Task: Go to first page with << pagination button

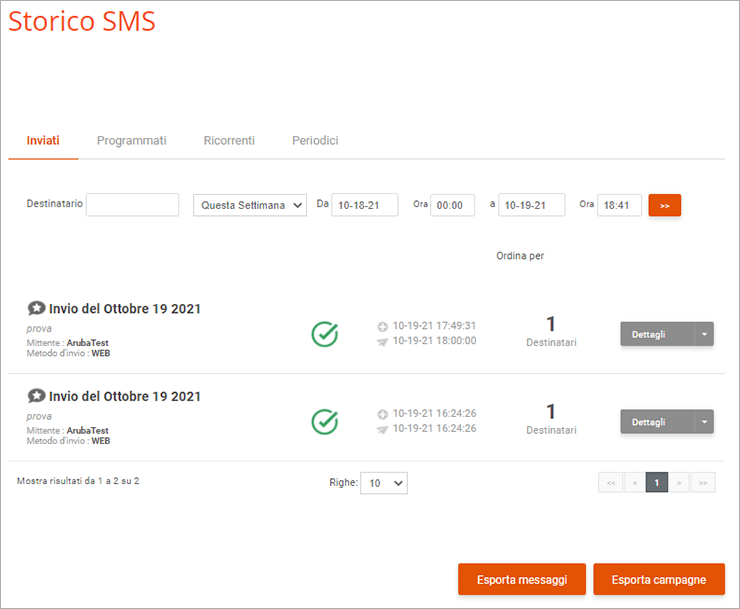Action: pos(611,482)
